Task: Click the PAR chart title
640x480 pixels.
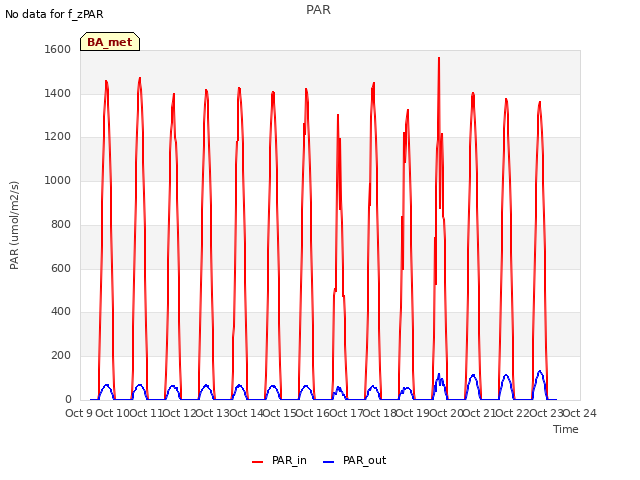Action: click(x=318, y=10)
